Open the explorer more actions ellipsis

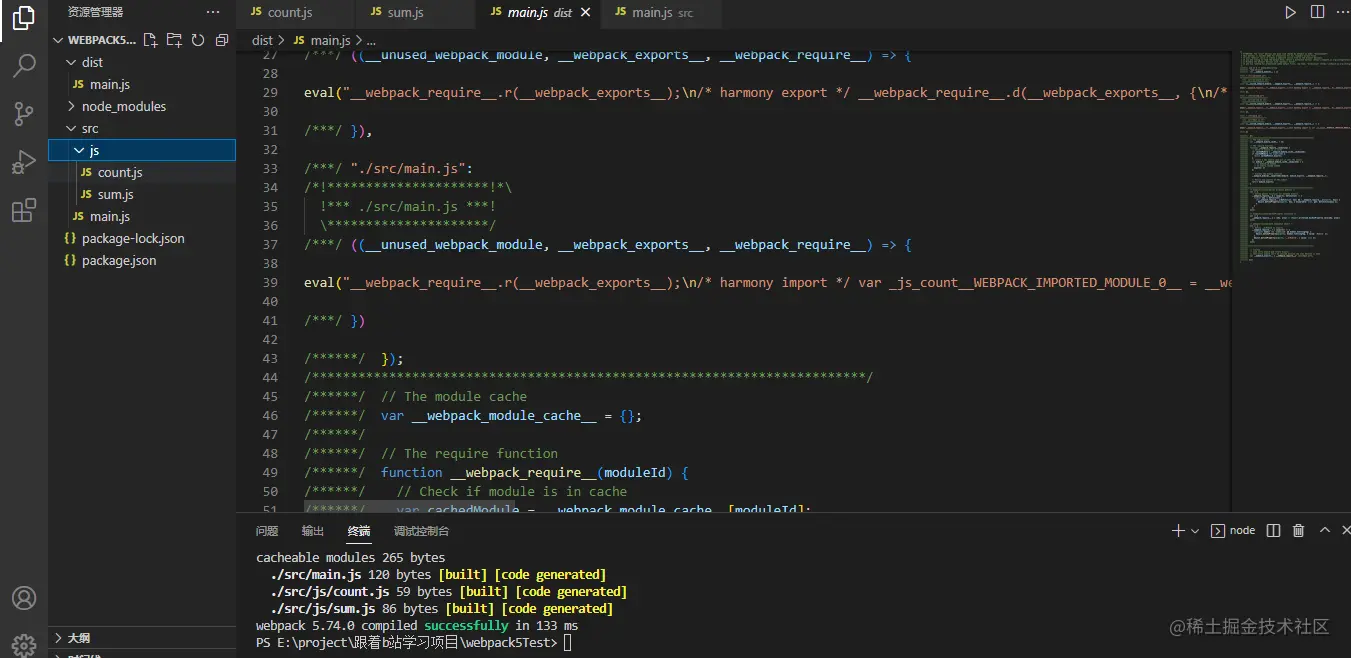(212, 12)
